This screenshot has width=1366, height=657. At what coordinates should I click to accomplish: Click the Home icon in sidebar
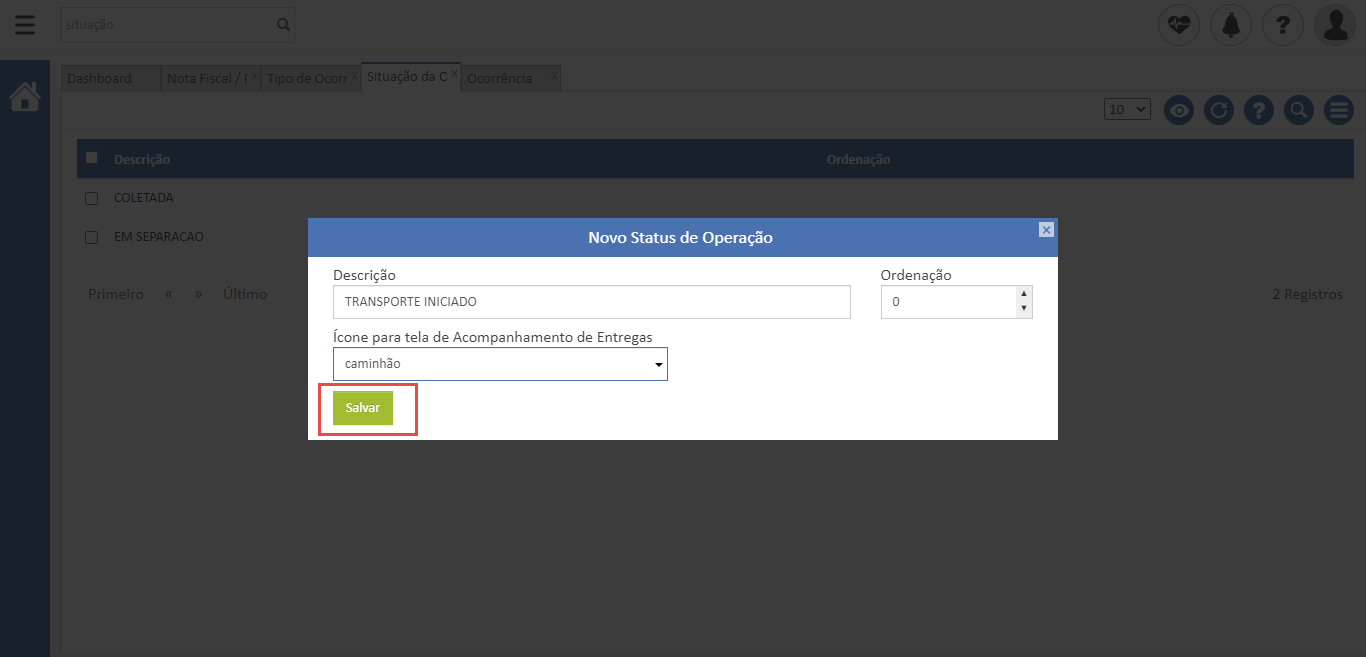(x=25, y=97)
